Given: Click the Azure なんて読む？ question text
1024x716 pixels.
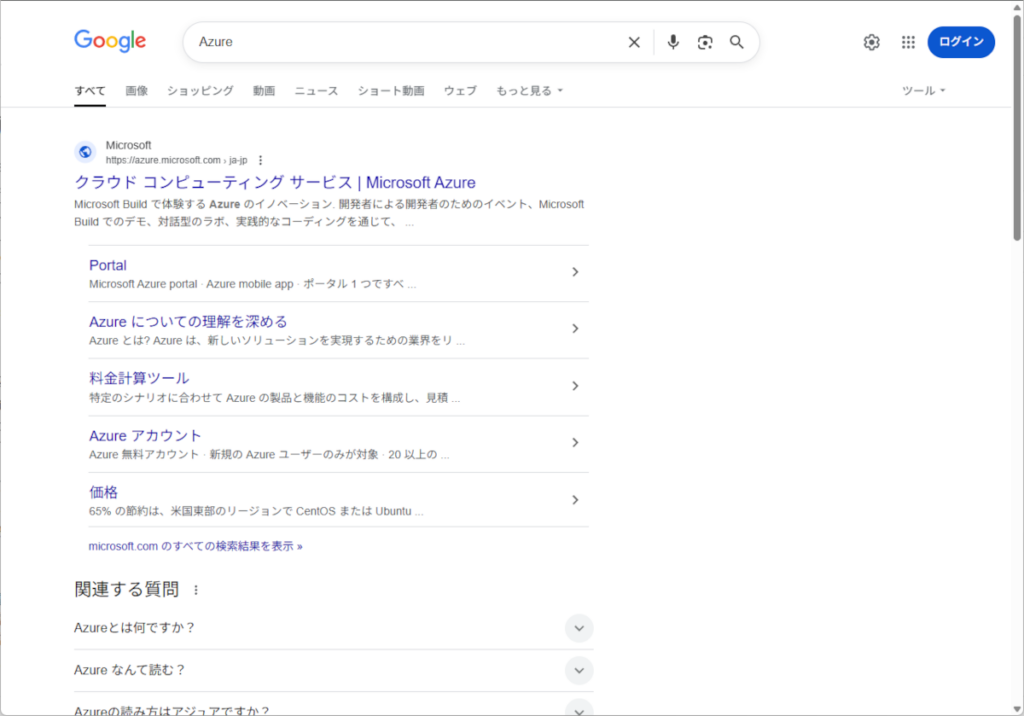Looking at the screenshot, I should (x=129, y=670).
